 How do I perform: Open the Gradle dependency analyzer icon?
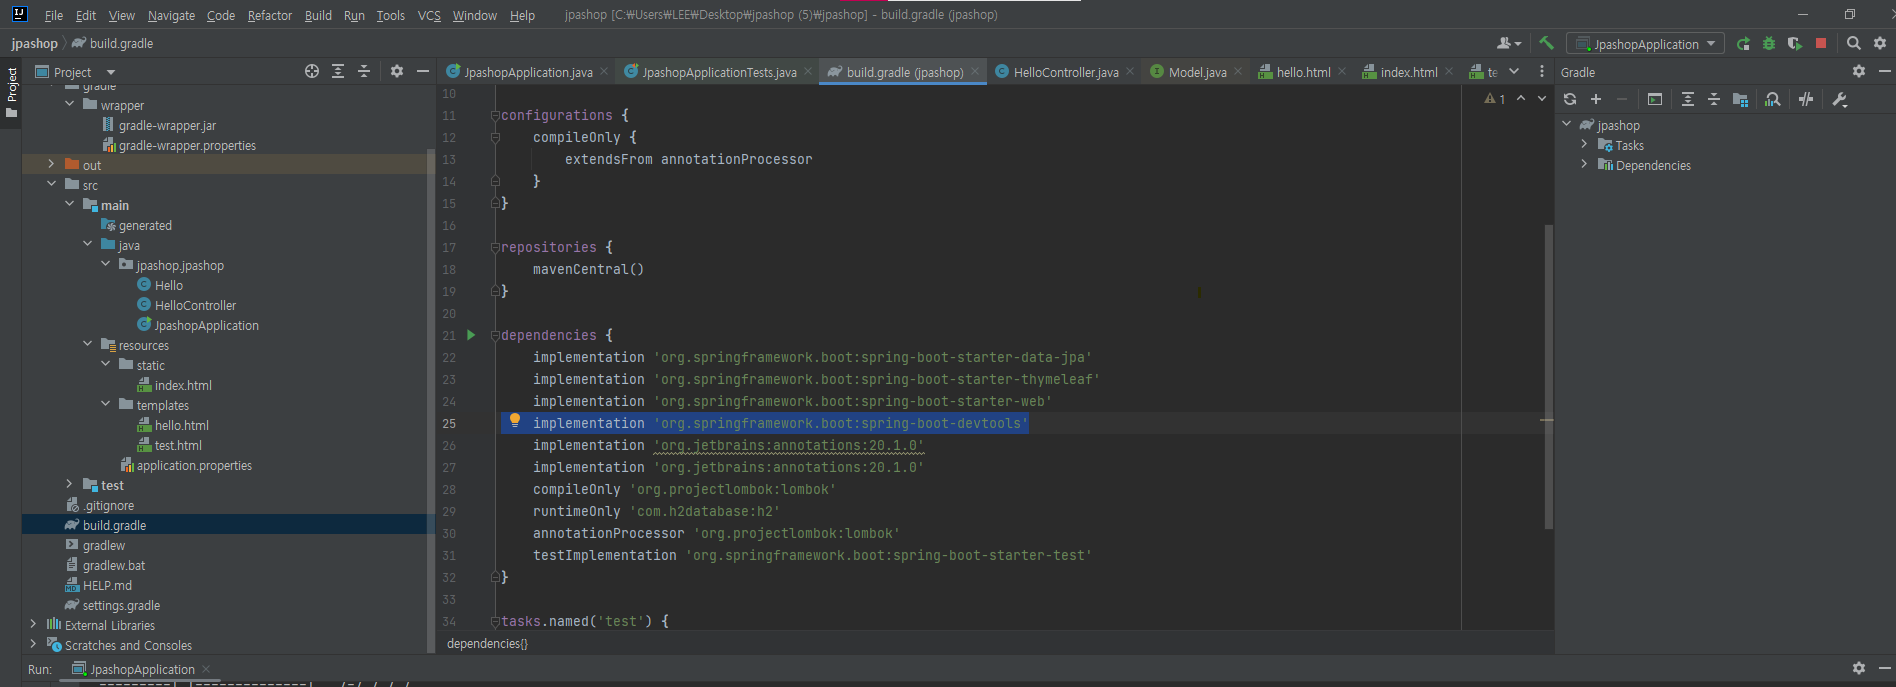1773,99
